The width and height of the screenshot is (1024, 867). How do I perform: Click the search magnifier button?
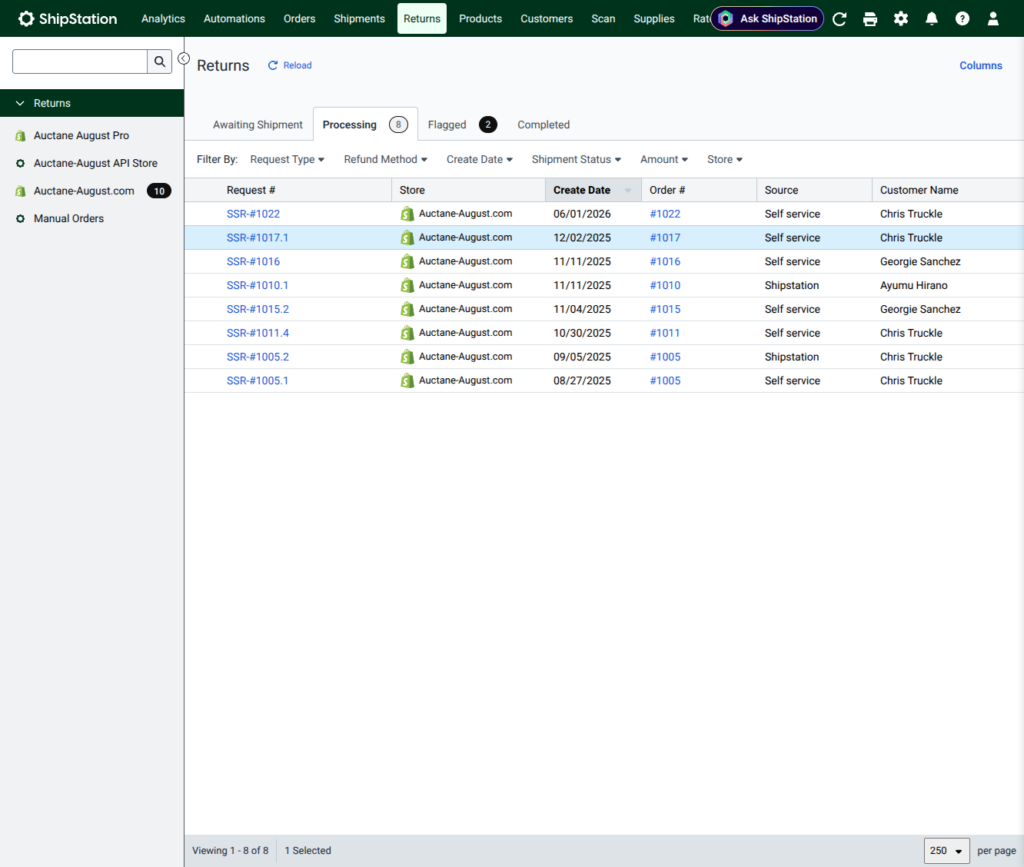pyautogui.click(x=159, y=61)
